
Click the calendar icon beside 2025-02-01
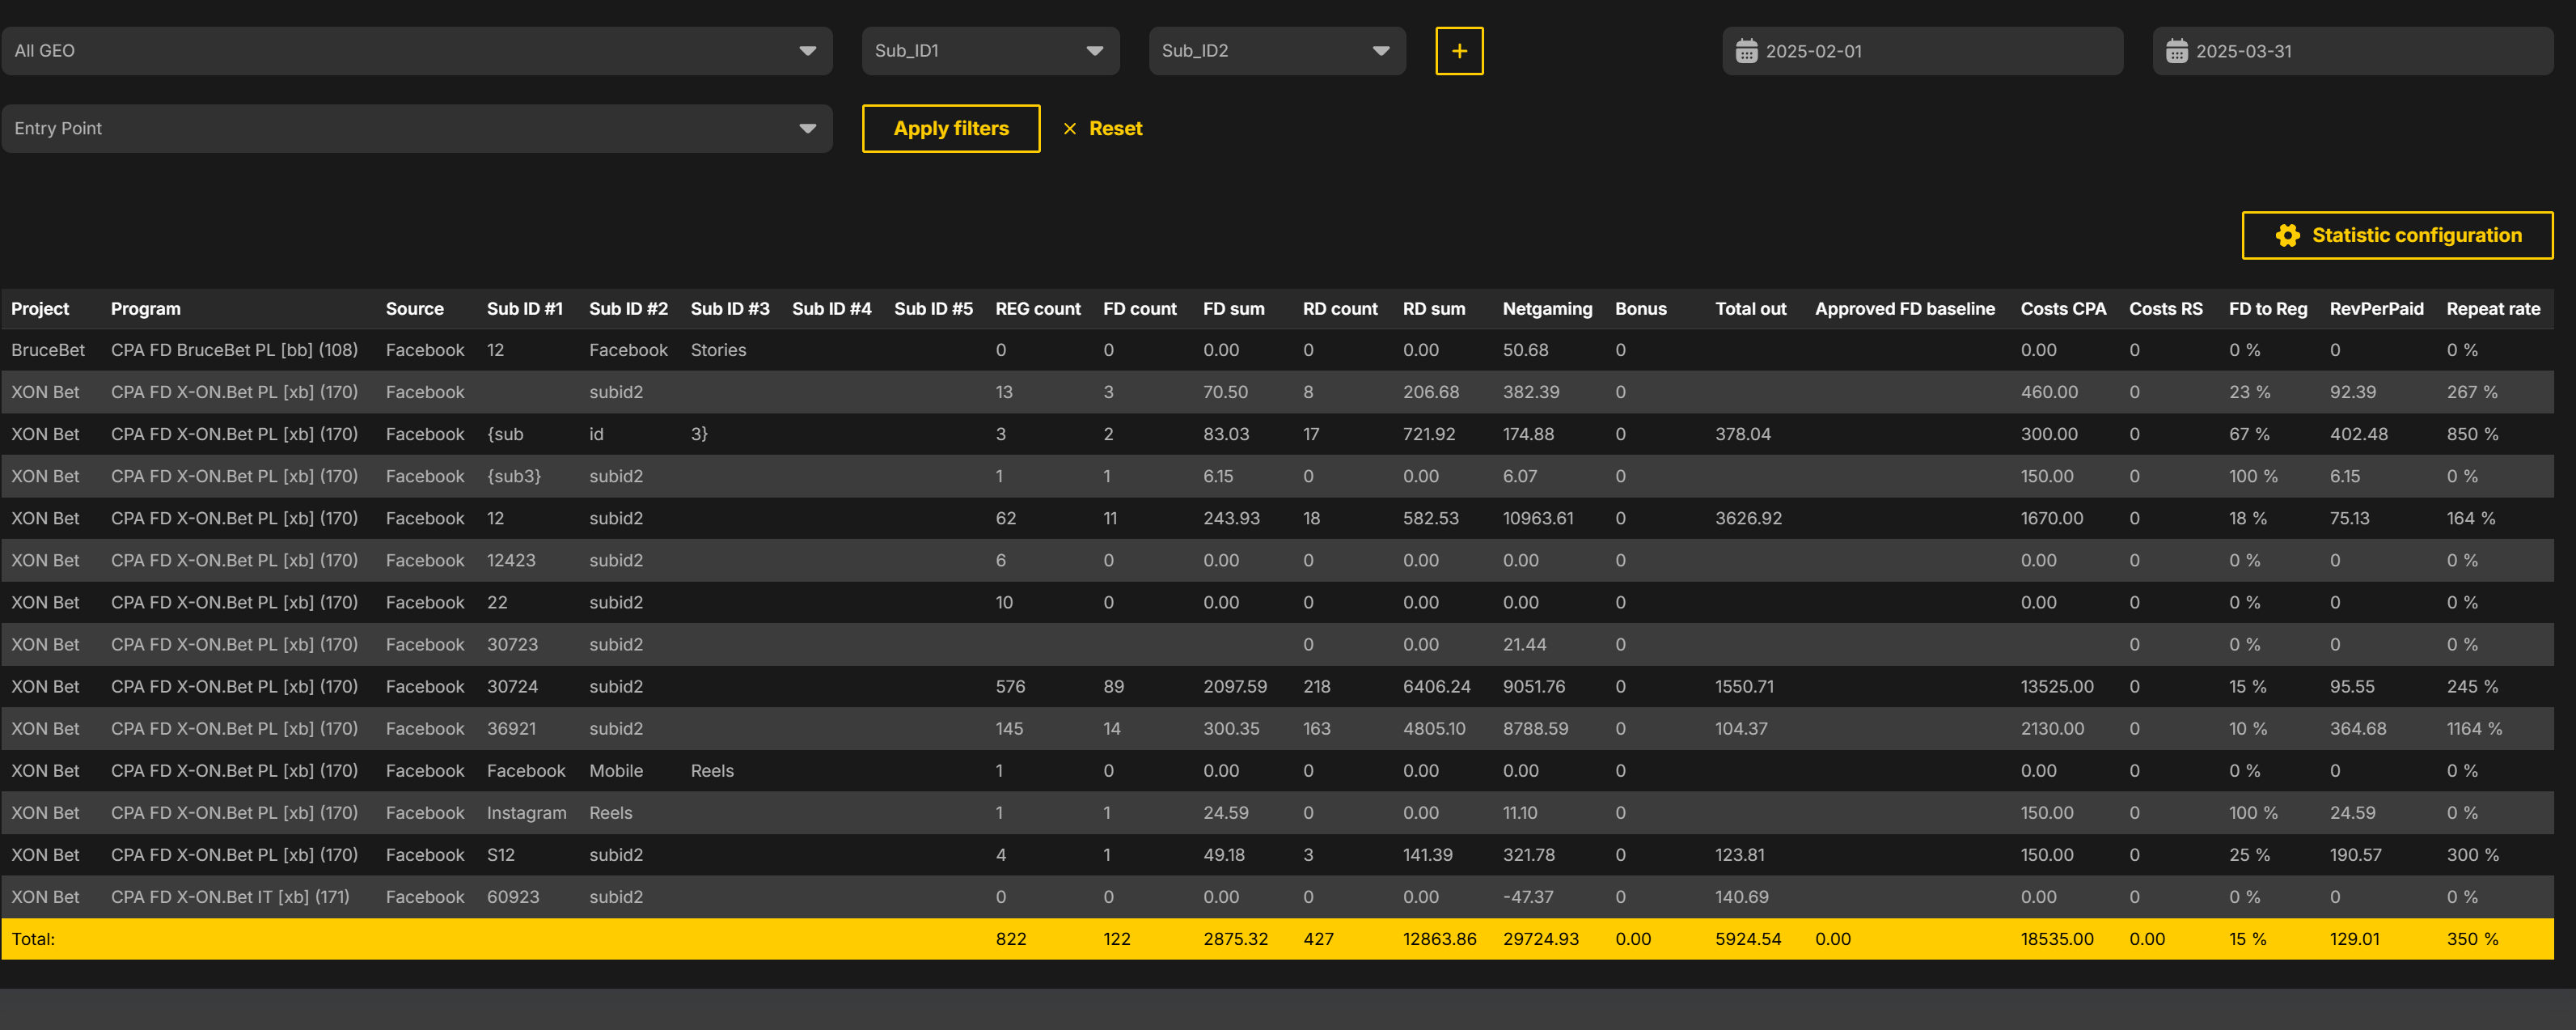click(1746, 51)
